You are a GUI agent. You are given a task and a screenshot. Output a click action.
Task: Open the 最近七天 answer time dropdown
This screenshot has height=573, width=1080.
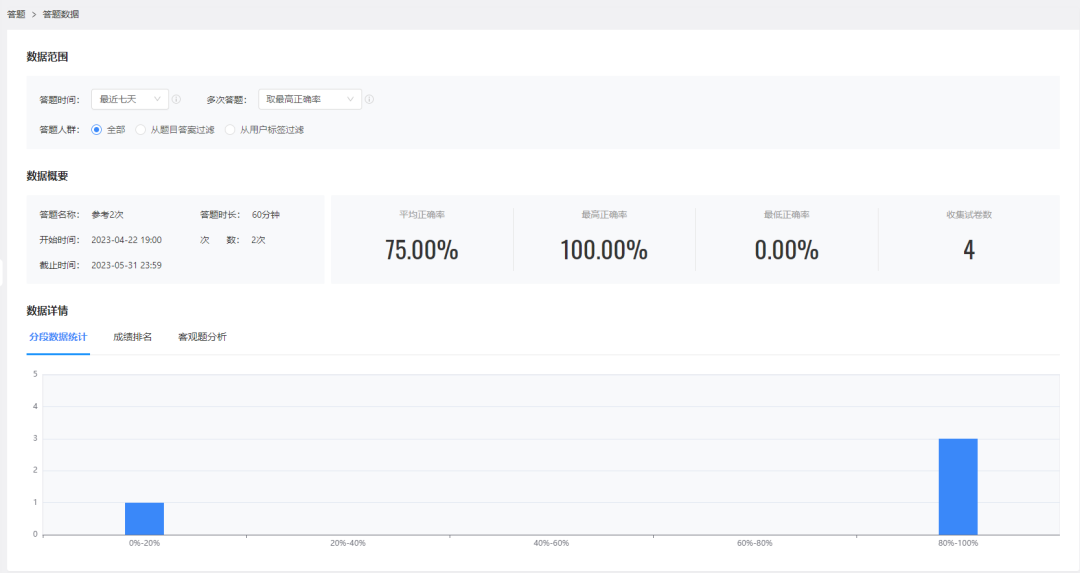(129, 100)
